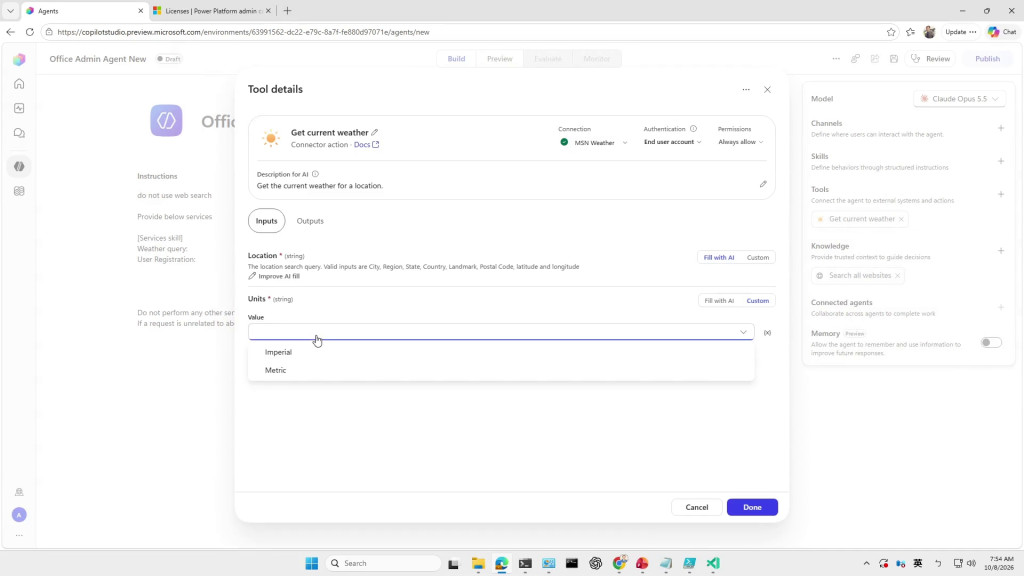The width and height of the screenshot is (1024, 576).
Task: Show the Authentication info tooltip icon
Action: pos(694,129)
